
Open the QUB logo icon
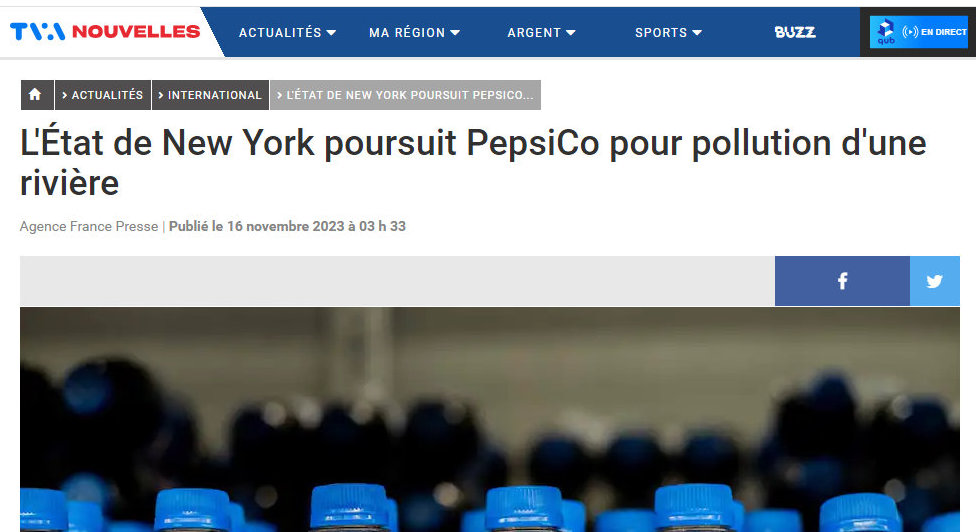(x=886, y=32)
